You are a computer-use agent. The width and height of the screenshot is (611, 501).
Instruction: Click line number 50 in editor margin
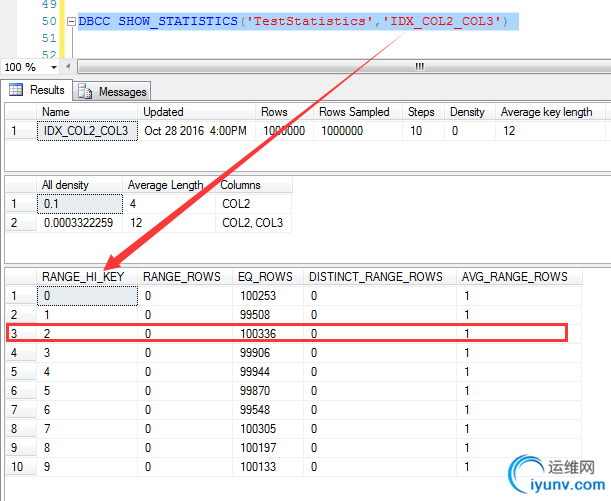pos(49,21)
